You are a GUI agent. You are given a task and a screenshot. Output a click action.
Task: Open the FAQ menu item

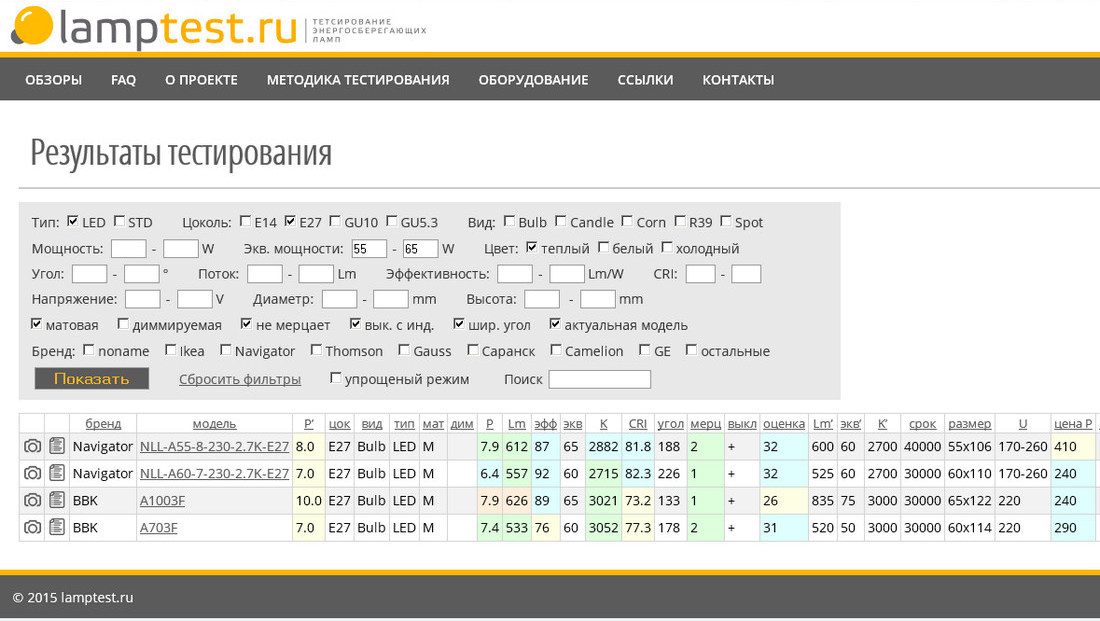[x=123, y=80]
